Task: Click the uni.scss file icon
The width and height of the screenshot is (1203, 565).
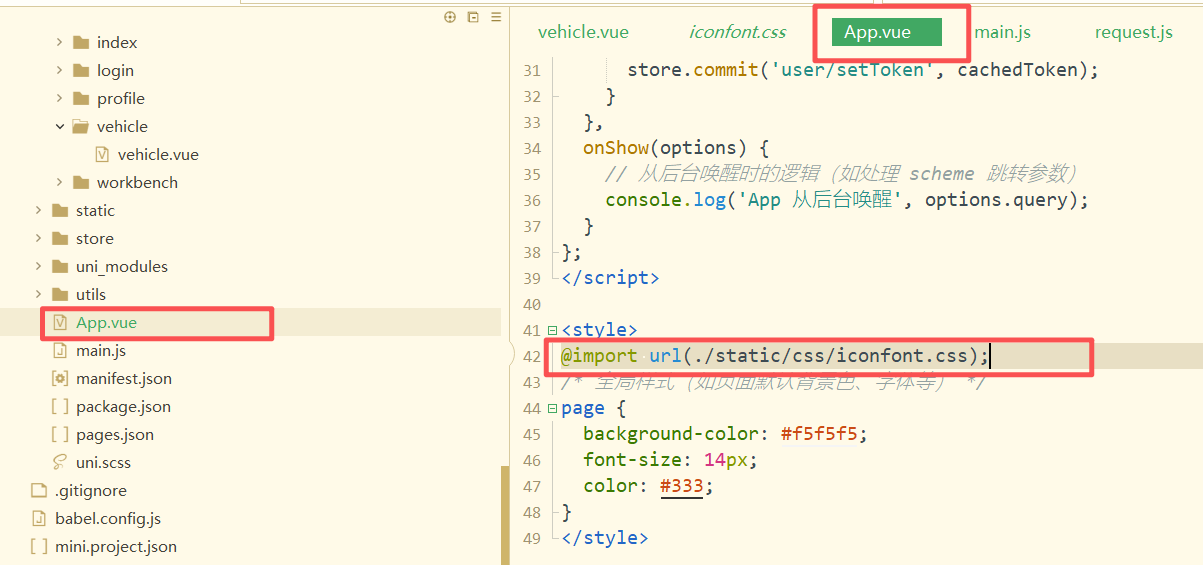Action: [60, 462]
